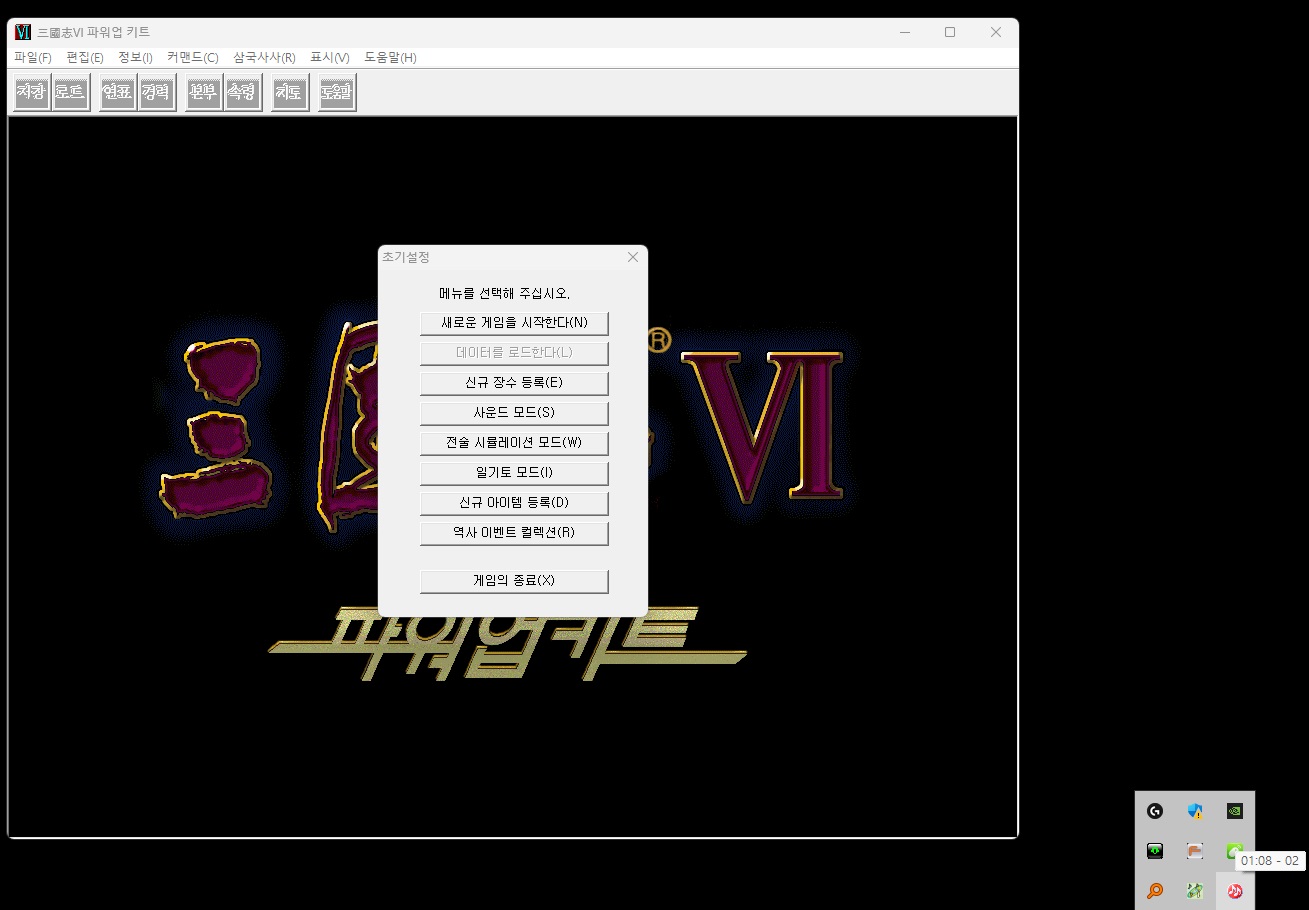1309x910 pixels.
Task: Click the orange magnifier tray icon
Action: point(1155,891)
